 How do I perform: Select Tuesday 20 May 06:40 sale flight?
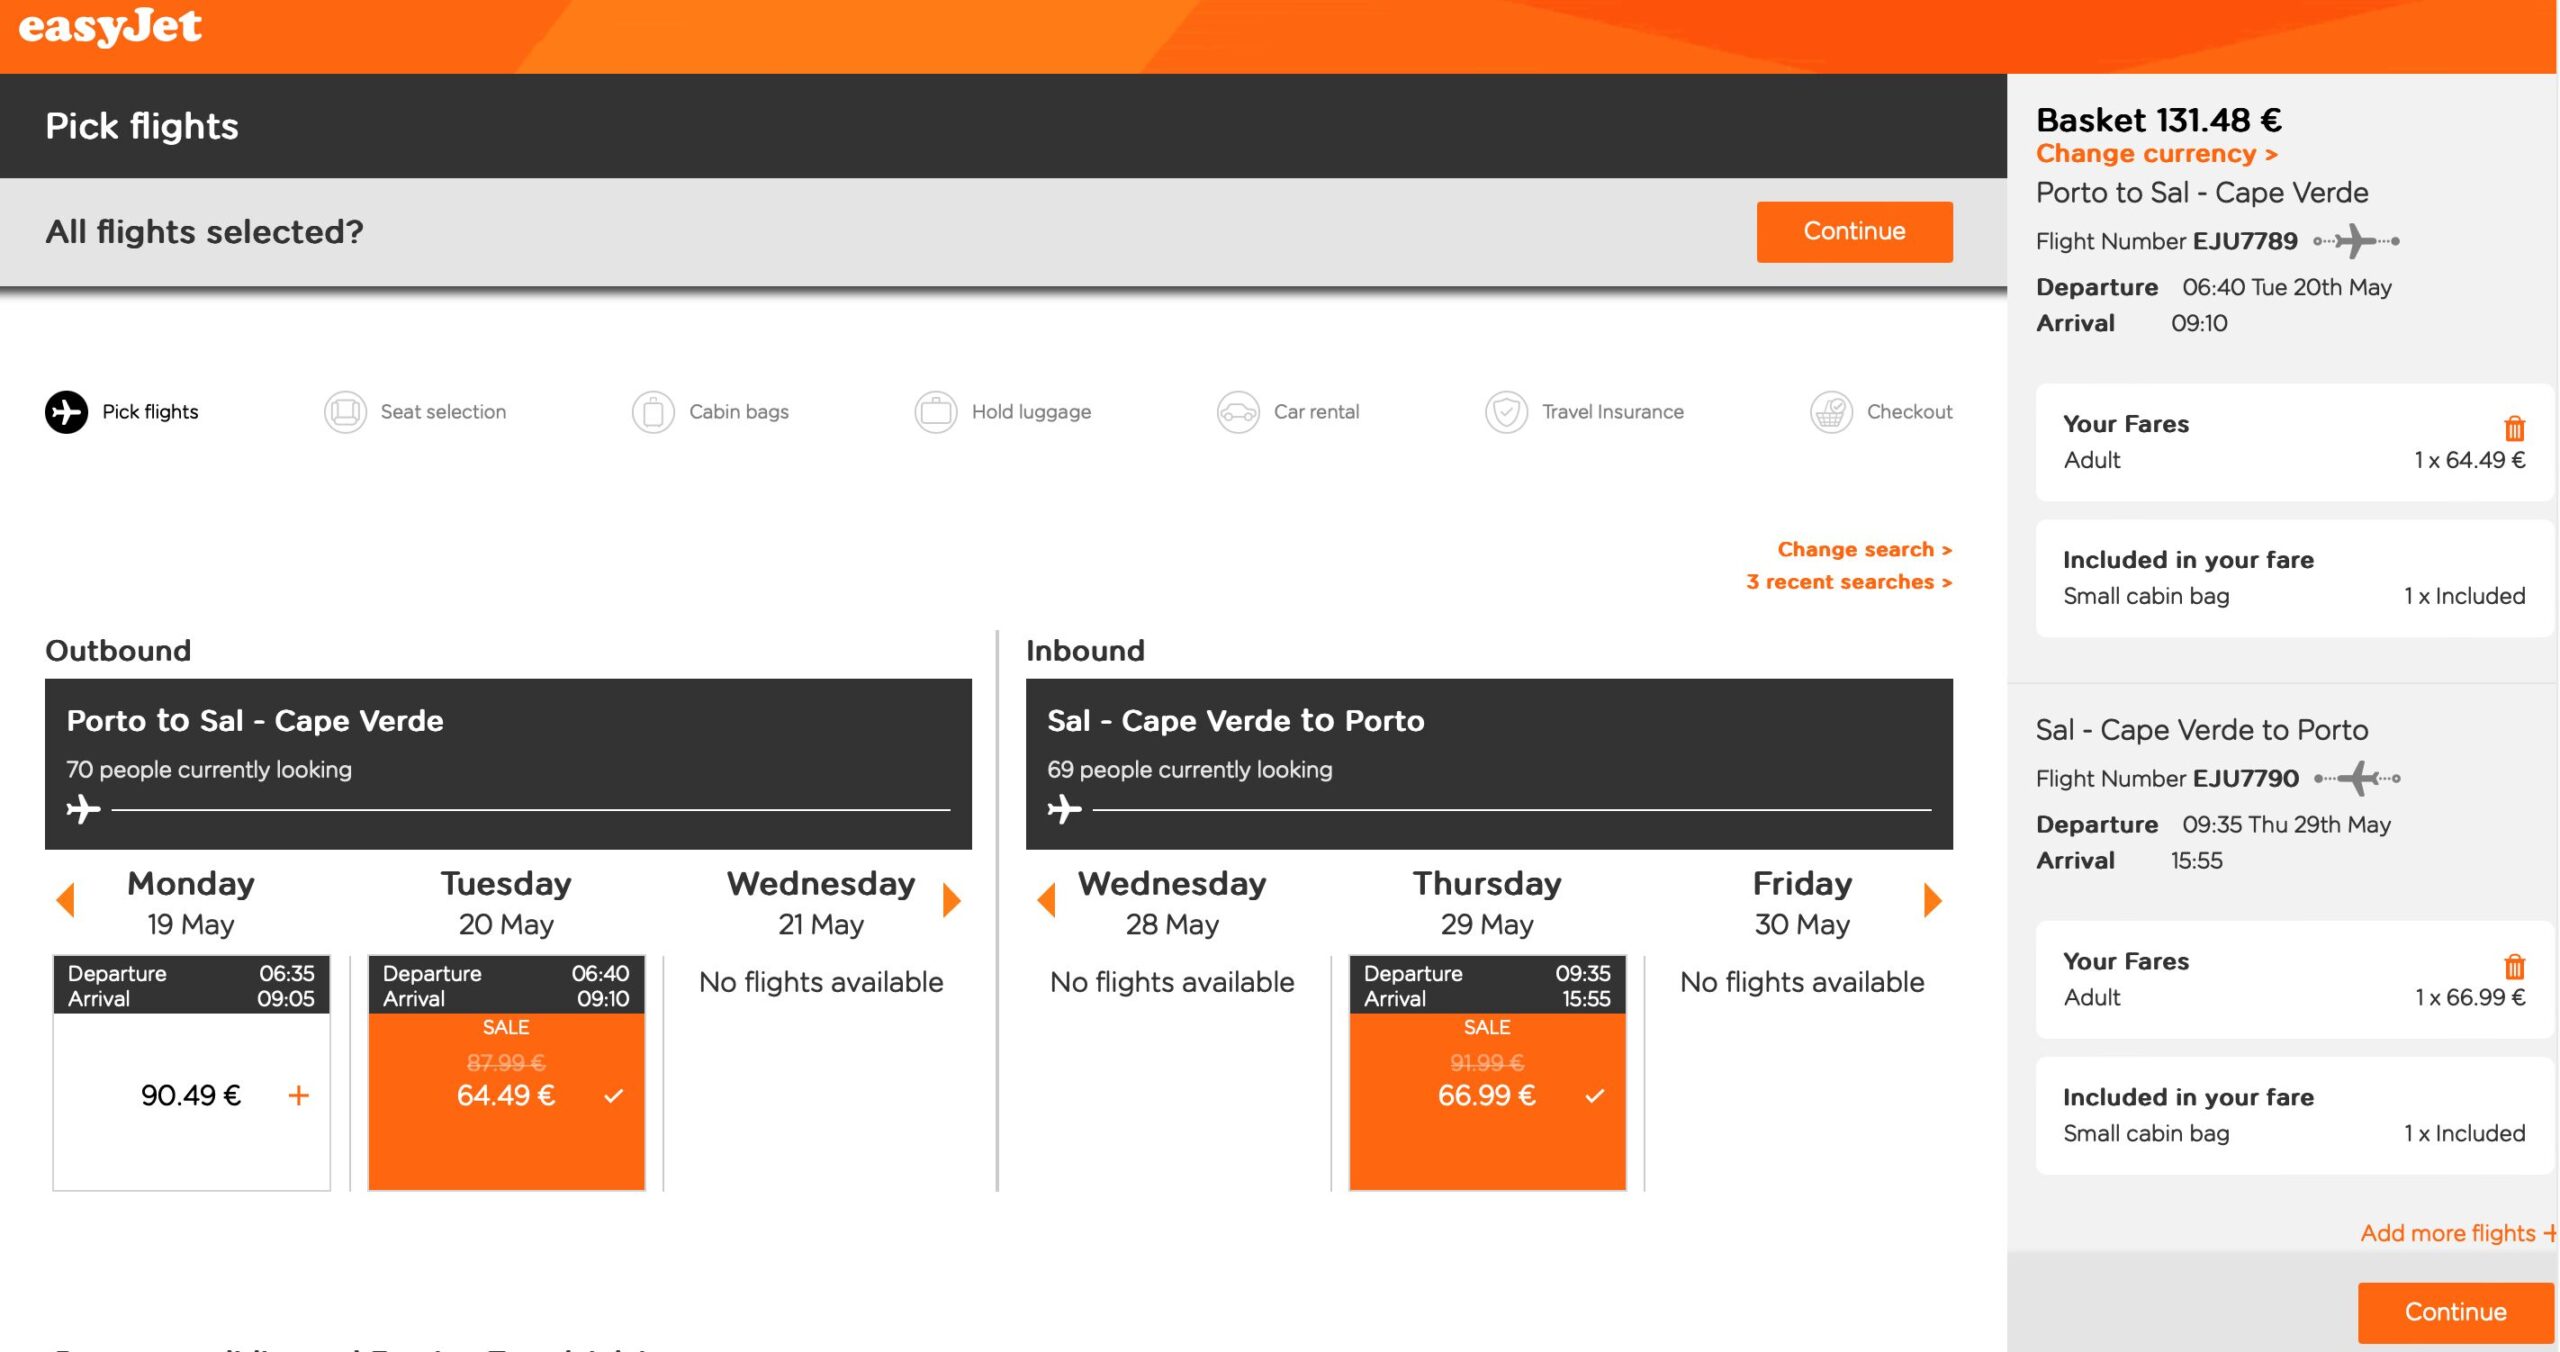pyautogui.click(x=506, y=1073)
